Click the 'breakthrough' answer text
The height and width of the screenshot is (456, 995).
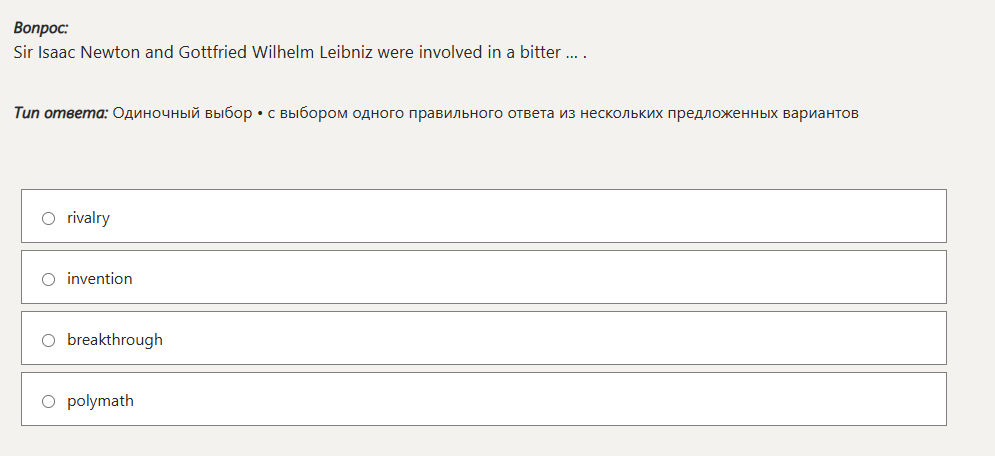click(114, 340)
